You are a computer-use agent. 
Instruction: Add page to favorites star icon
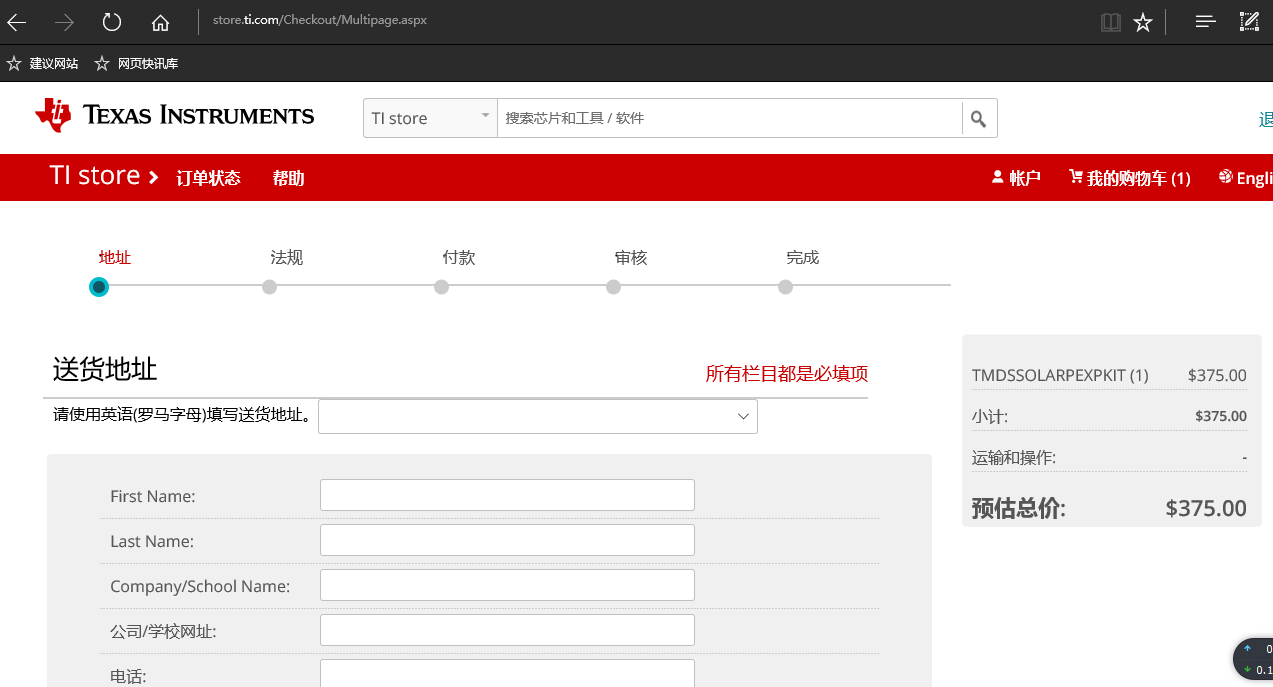pyautogui.click(x=1143, y=22)
